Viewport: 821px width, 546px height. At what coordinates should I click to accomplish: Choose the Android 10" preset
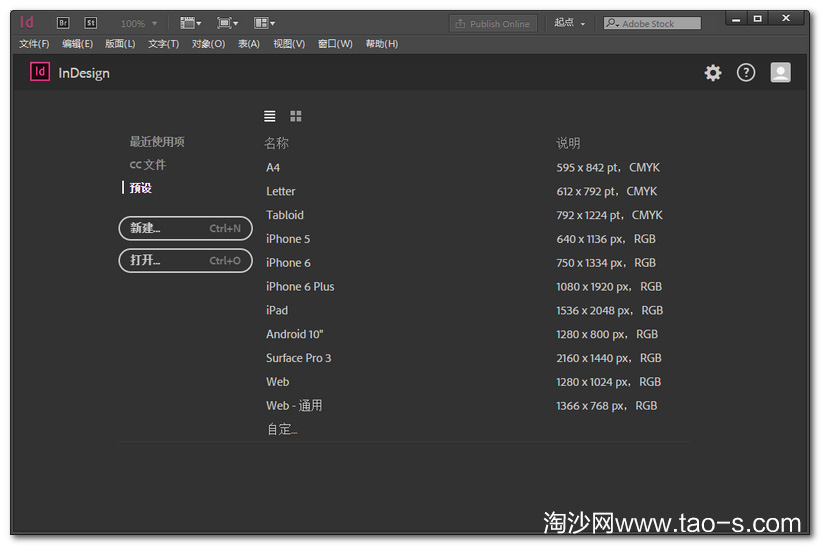[x=295, y=335]
